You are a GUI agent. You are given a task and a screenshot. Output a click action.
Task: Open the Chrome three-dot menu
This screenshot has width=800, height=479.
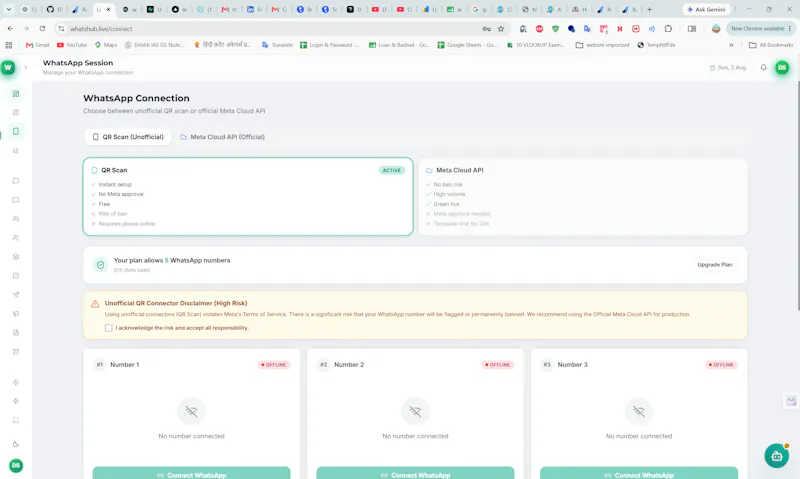(x=790, y=29)
